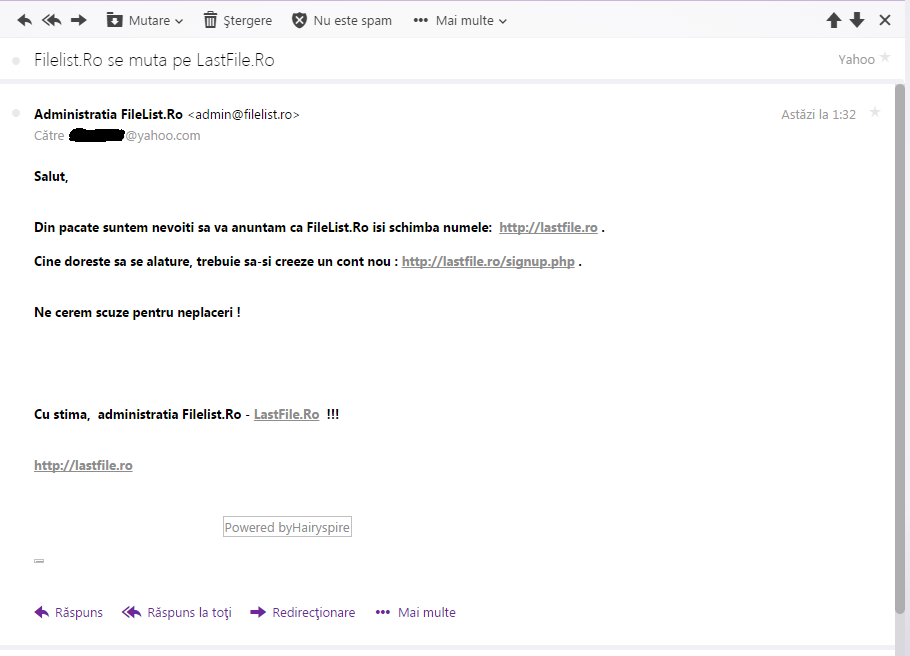The image size is (910, 656).
Task: Click the LastFile.Ro link in the signature
Action: pyautogui.click(x=286, y=414)
